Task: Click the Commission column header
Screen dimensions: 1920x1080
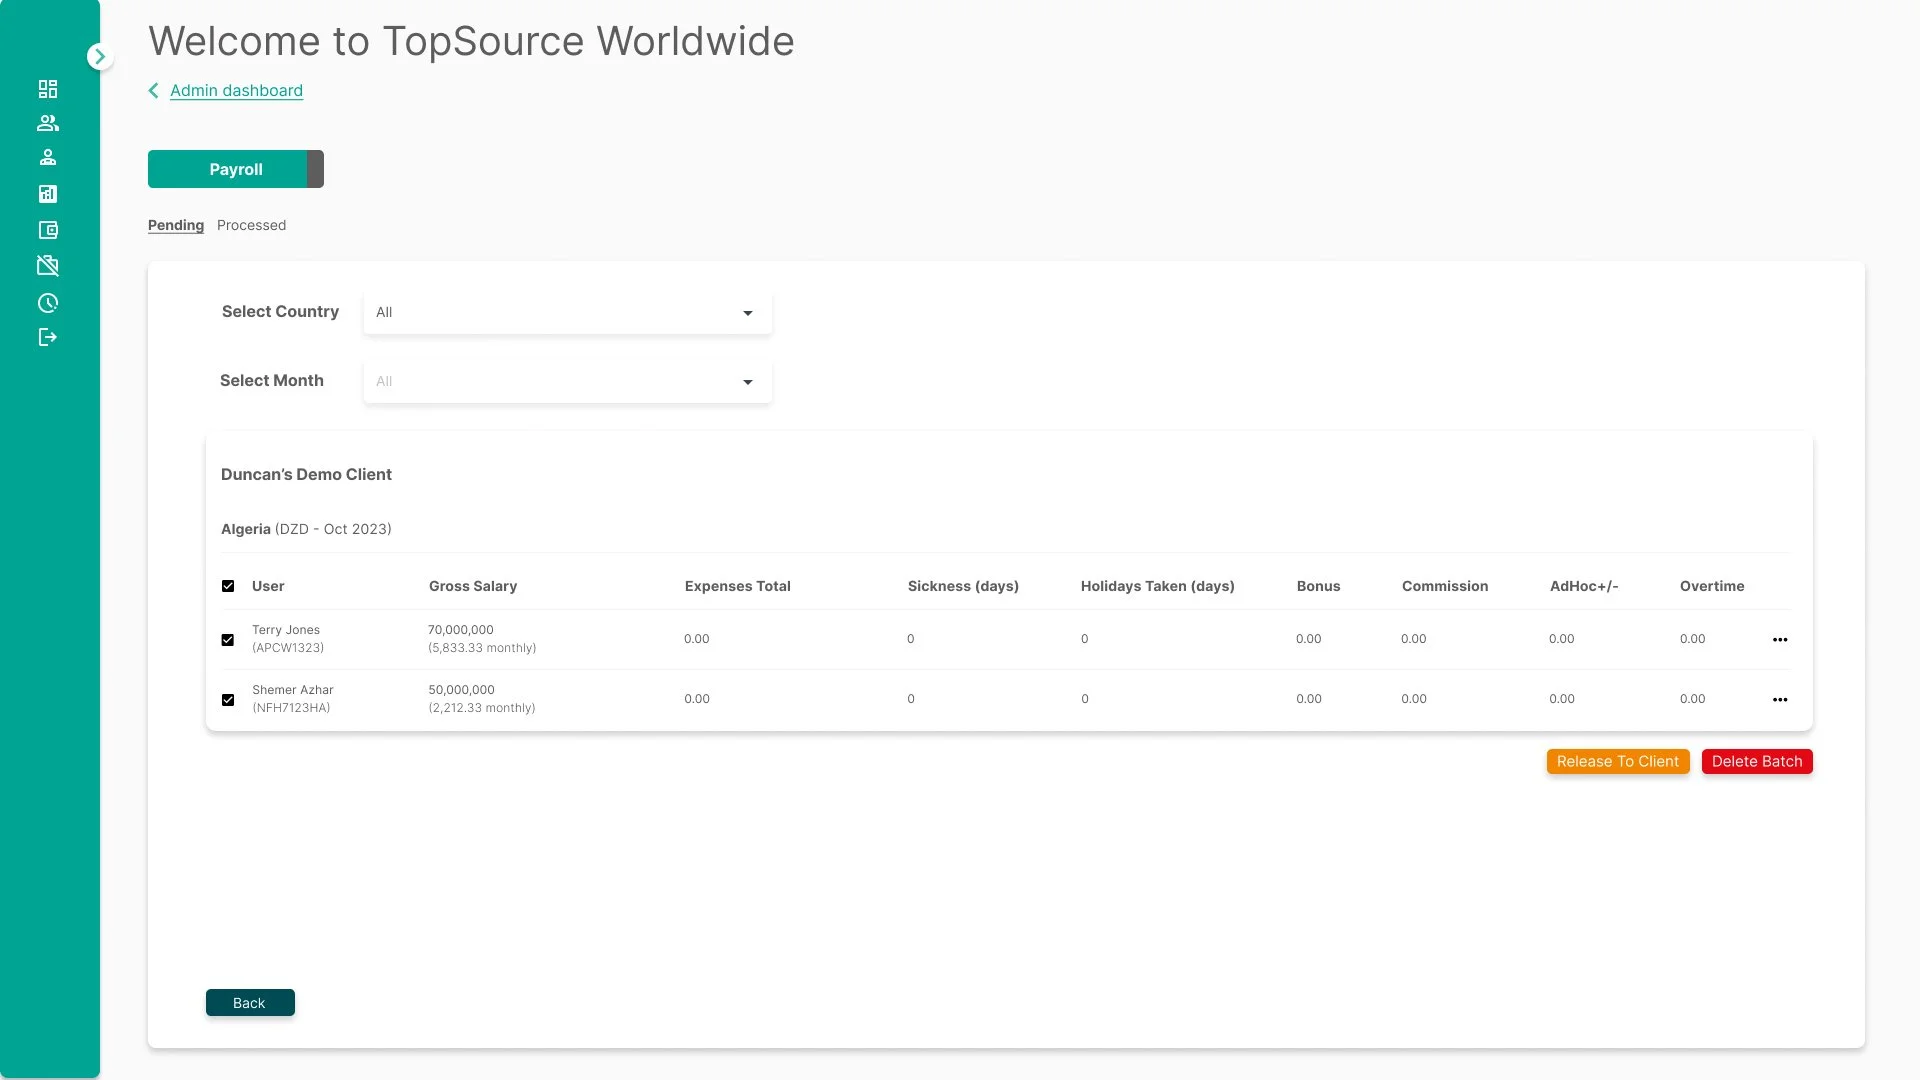Action: [x=1445, y=586]
